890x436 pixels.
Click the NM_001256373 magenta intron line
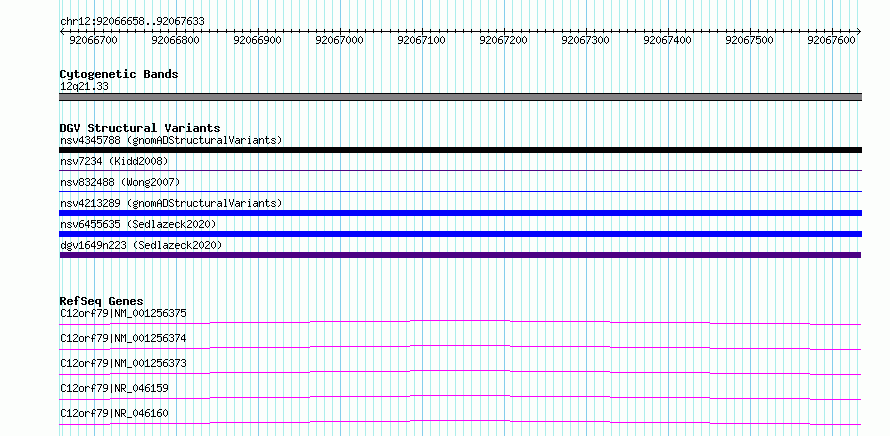pyautogui.click(x=460, y=372)
